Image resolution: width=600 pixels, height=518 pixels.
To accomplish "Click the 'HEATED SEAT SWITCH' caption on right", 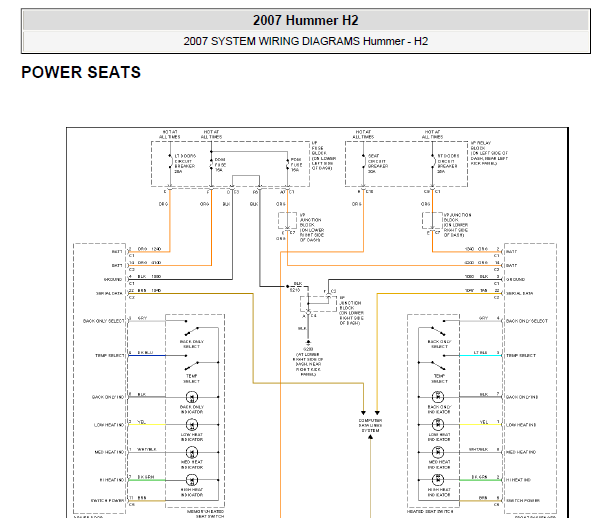I will [430, 511].
